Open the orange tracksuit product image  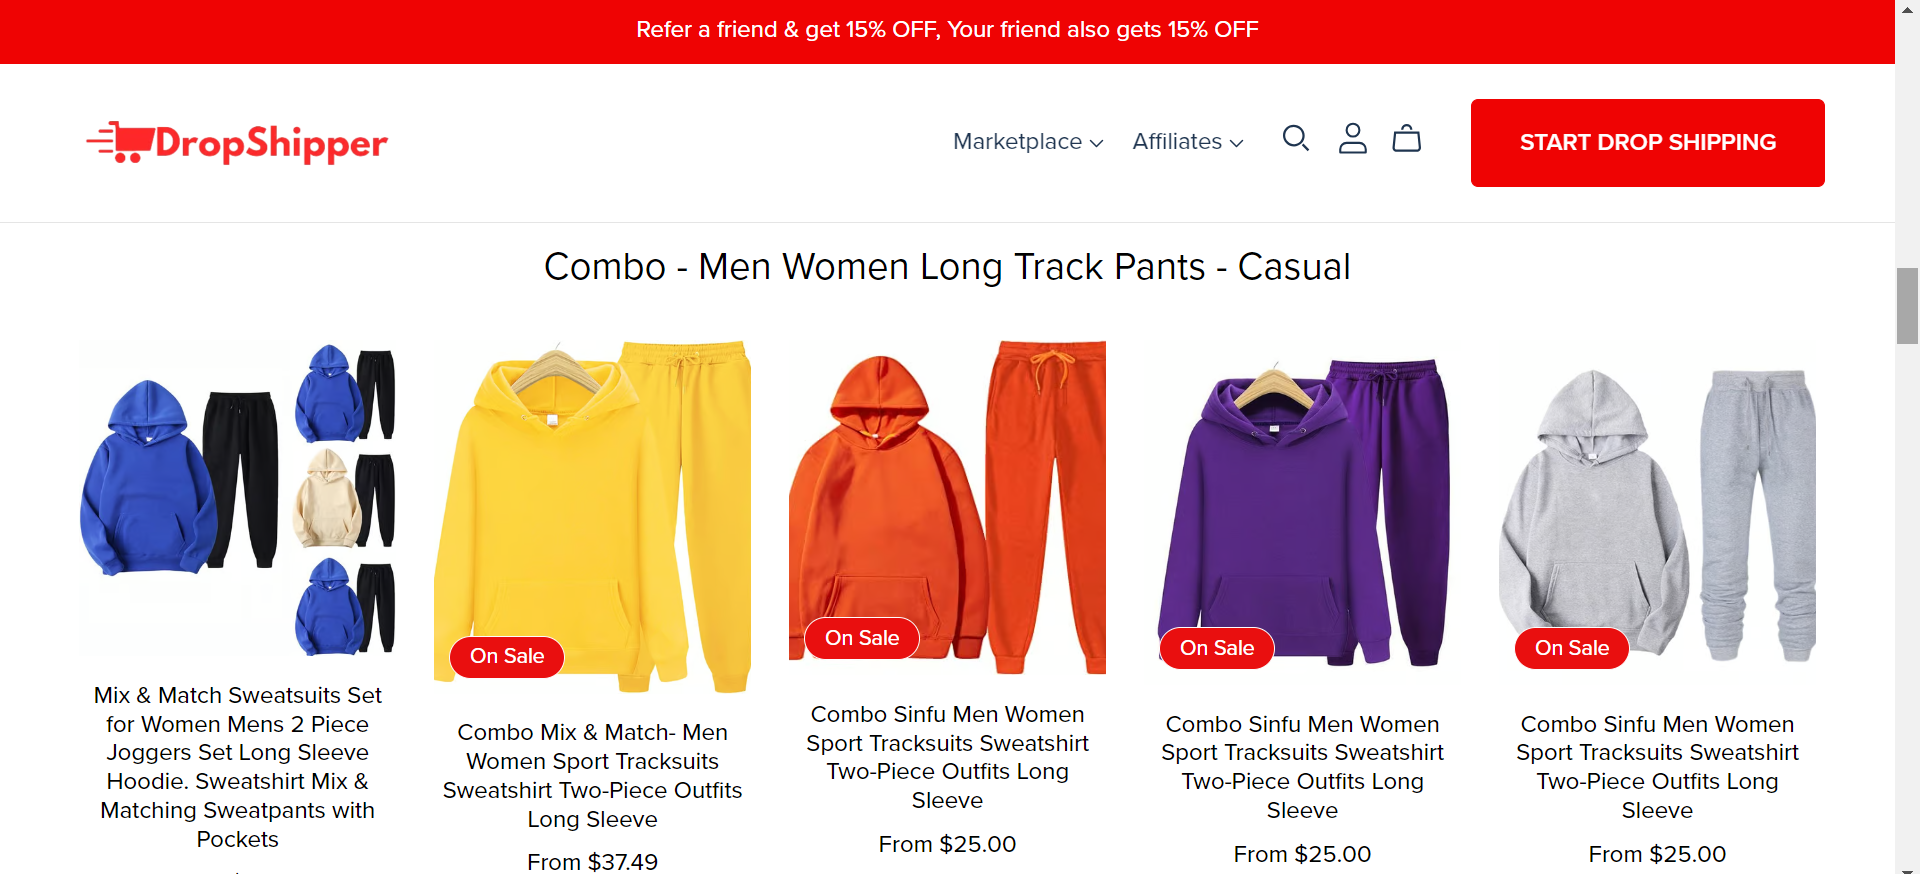pos(947,508)
